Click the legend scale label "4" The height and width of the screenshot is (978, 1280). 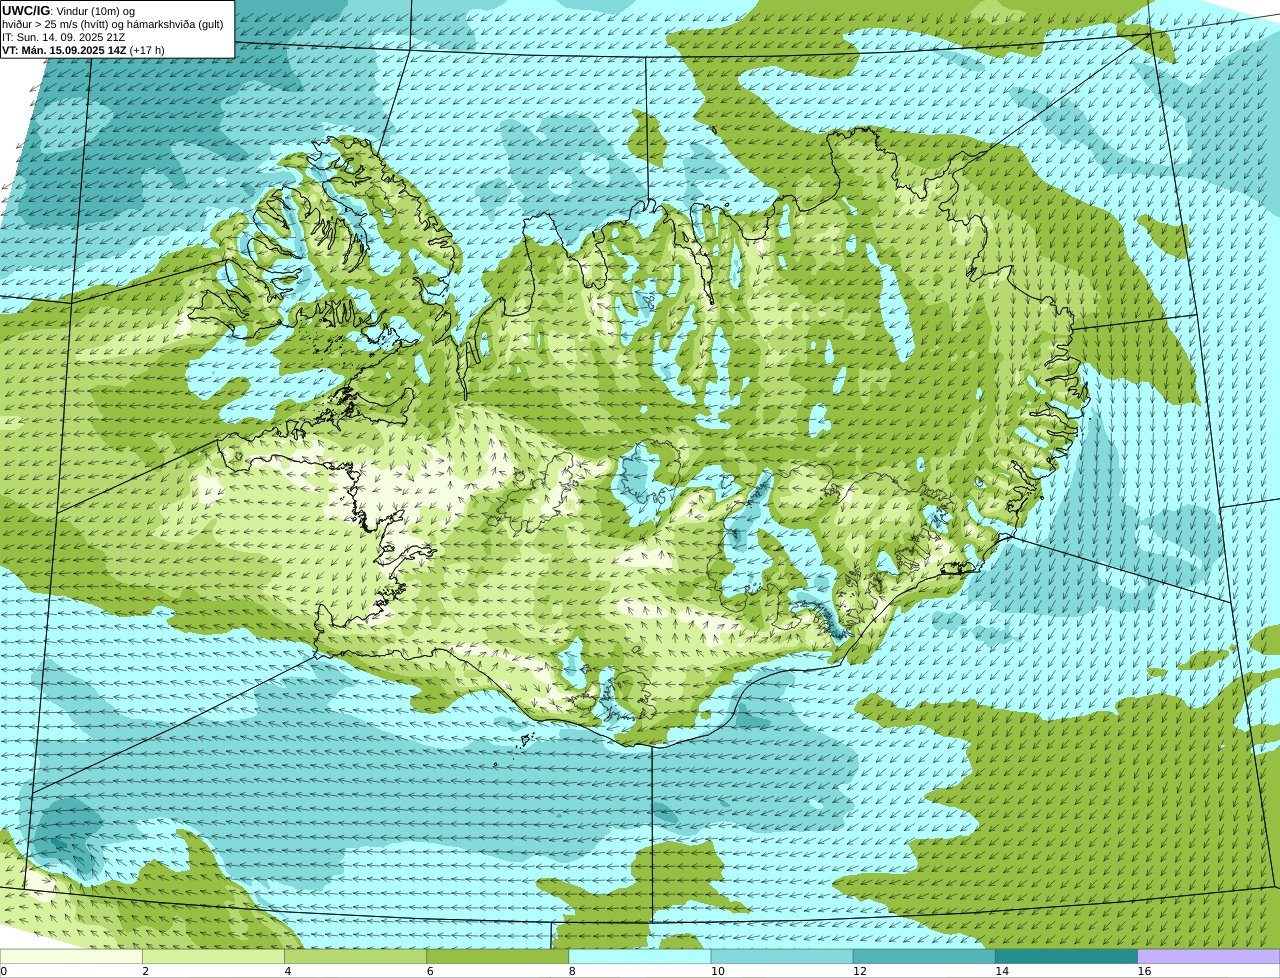[288, 971]
